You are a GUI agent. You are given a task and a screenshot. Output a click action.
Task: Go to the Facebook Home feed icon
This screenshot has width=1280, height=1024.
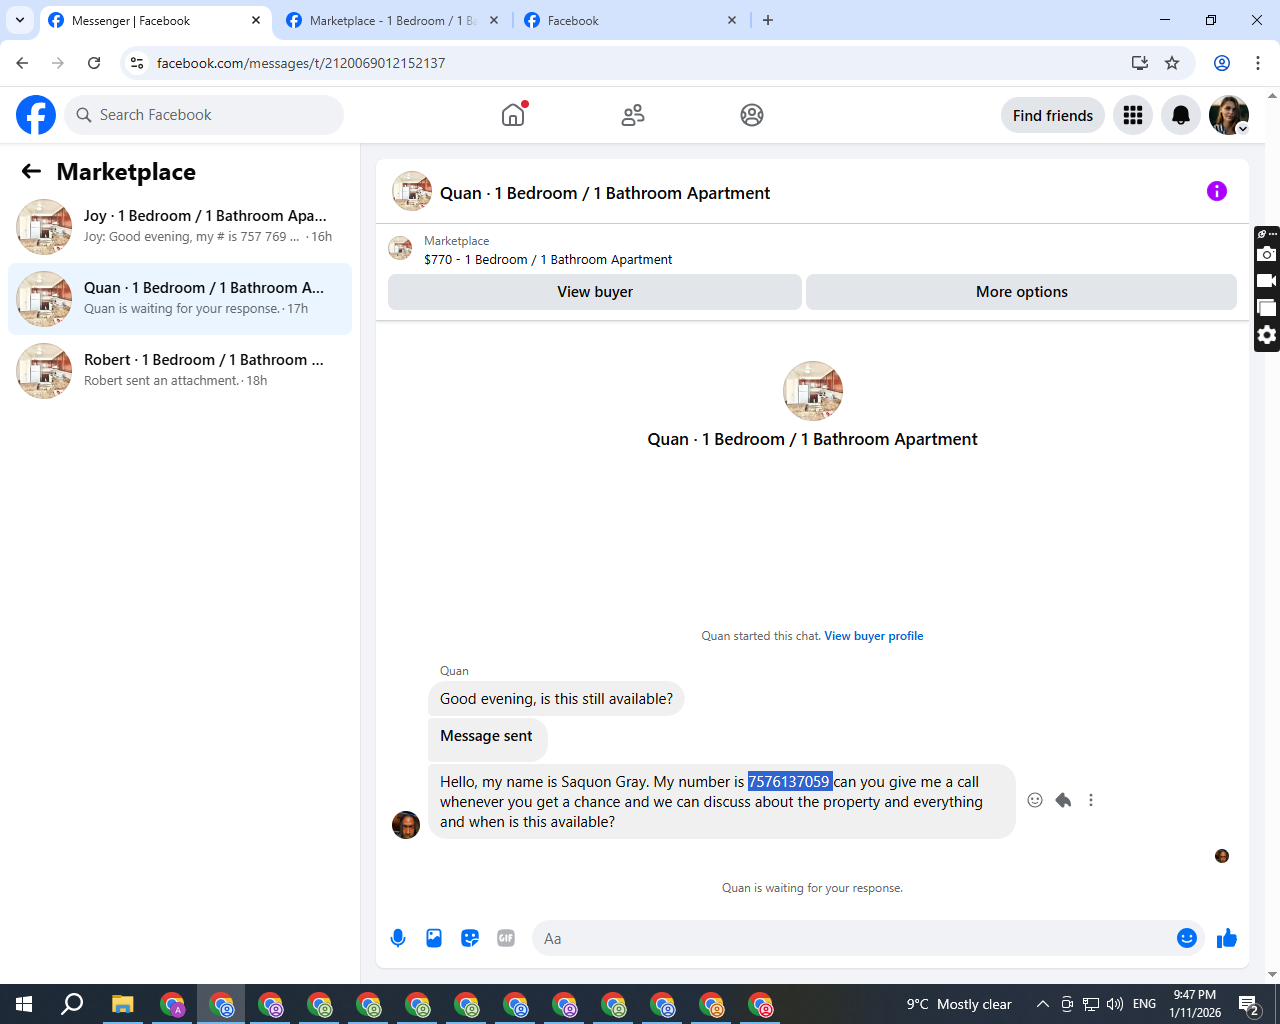coord(513,115)
